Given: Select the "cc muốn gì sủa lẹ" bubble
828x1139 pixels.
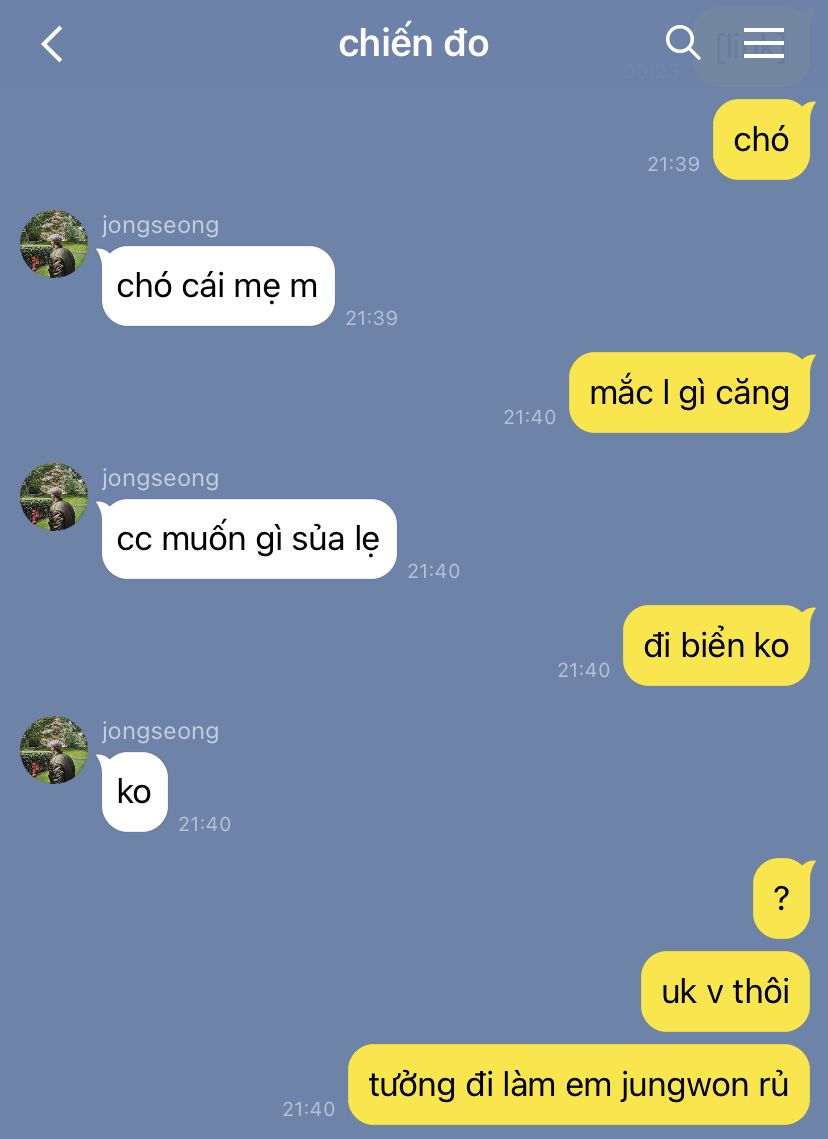Looking at the screenshot, I should point(248,539).
